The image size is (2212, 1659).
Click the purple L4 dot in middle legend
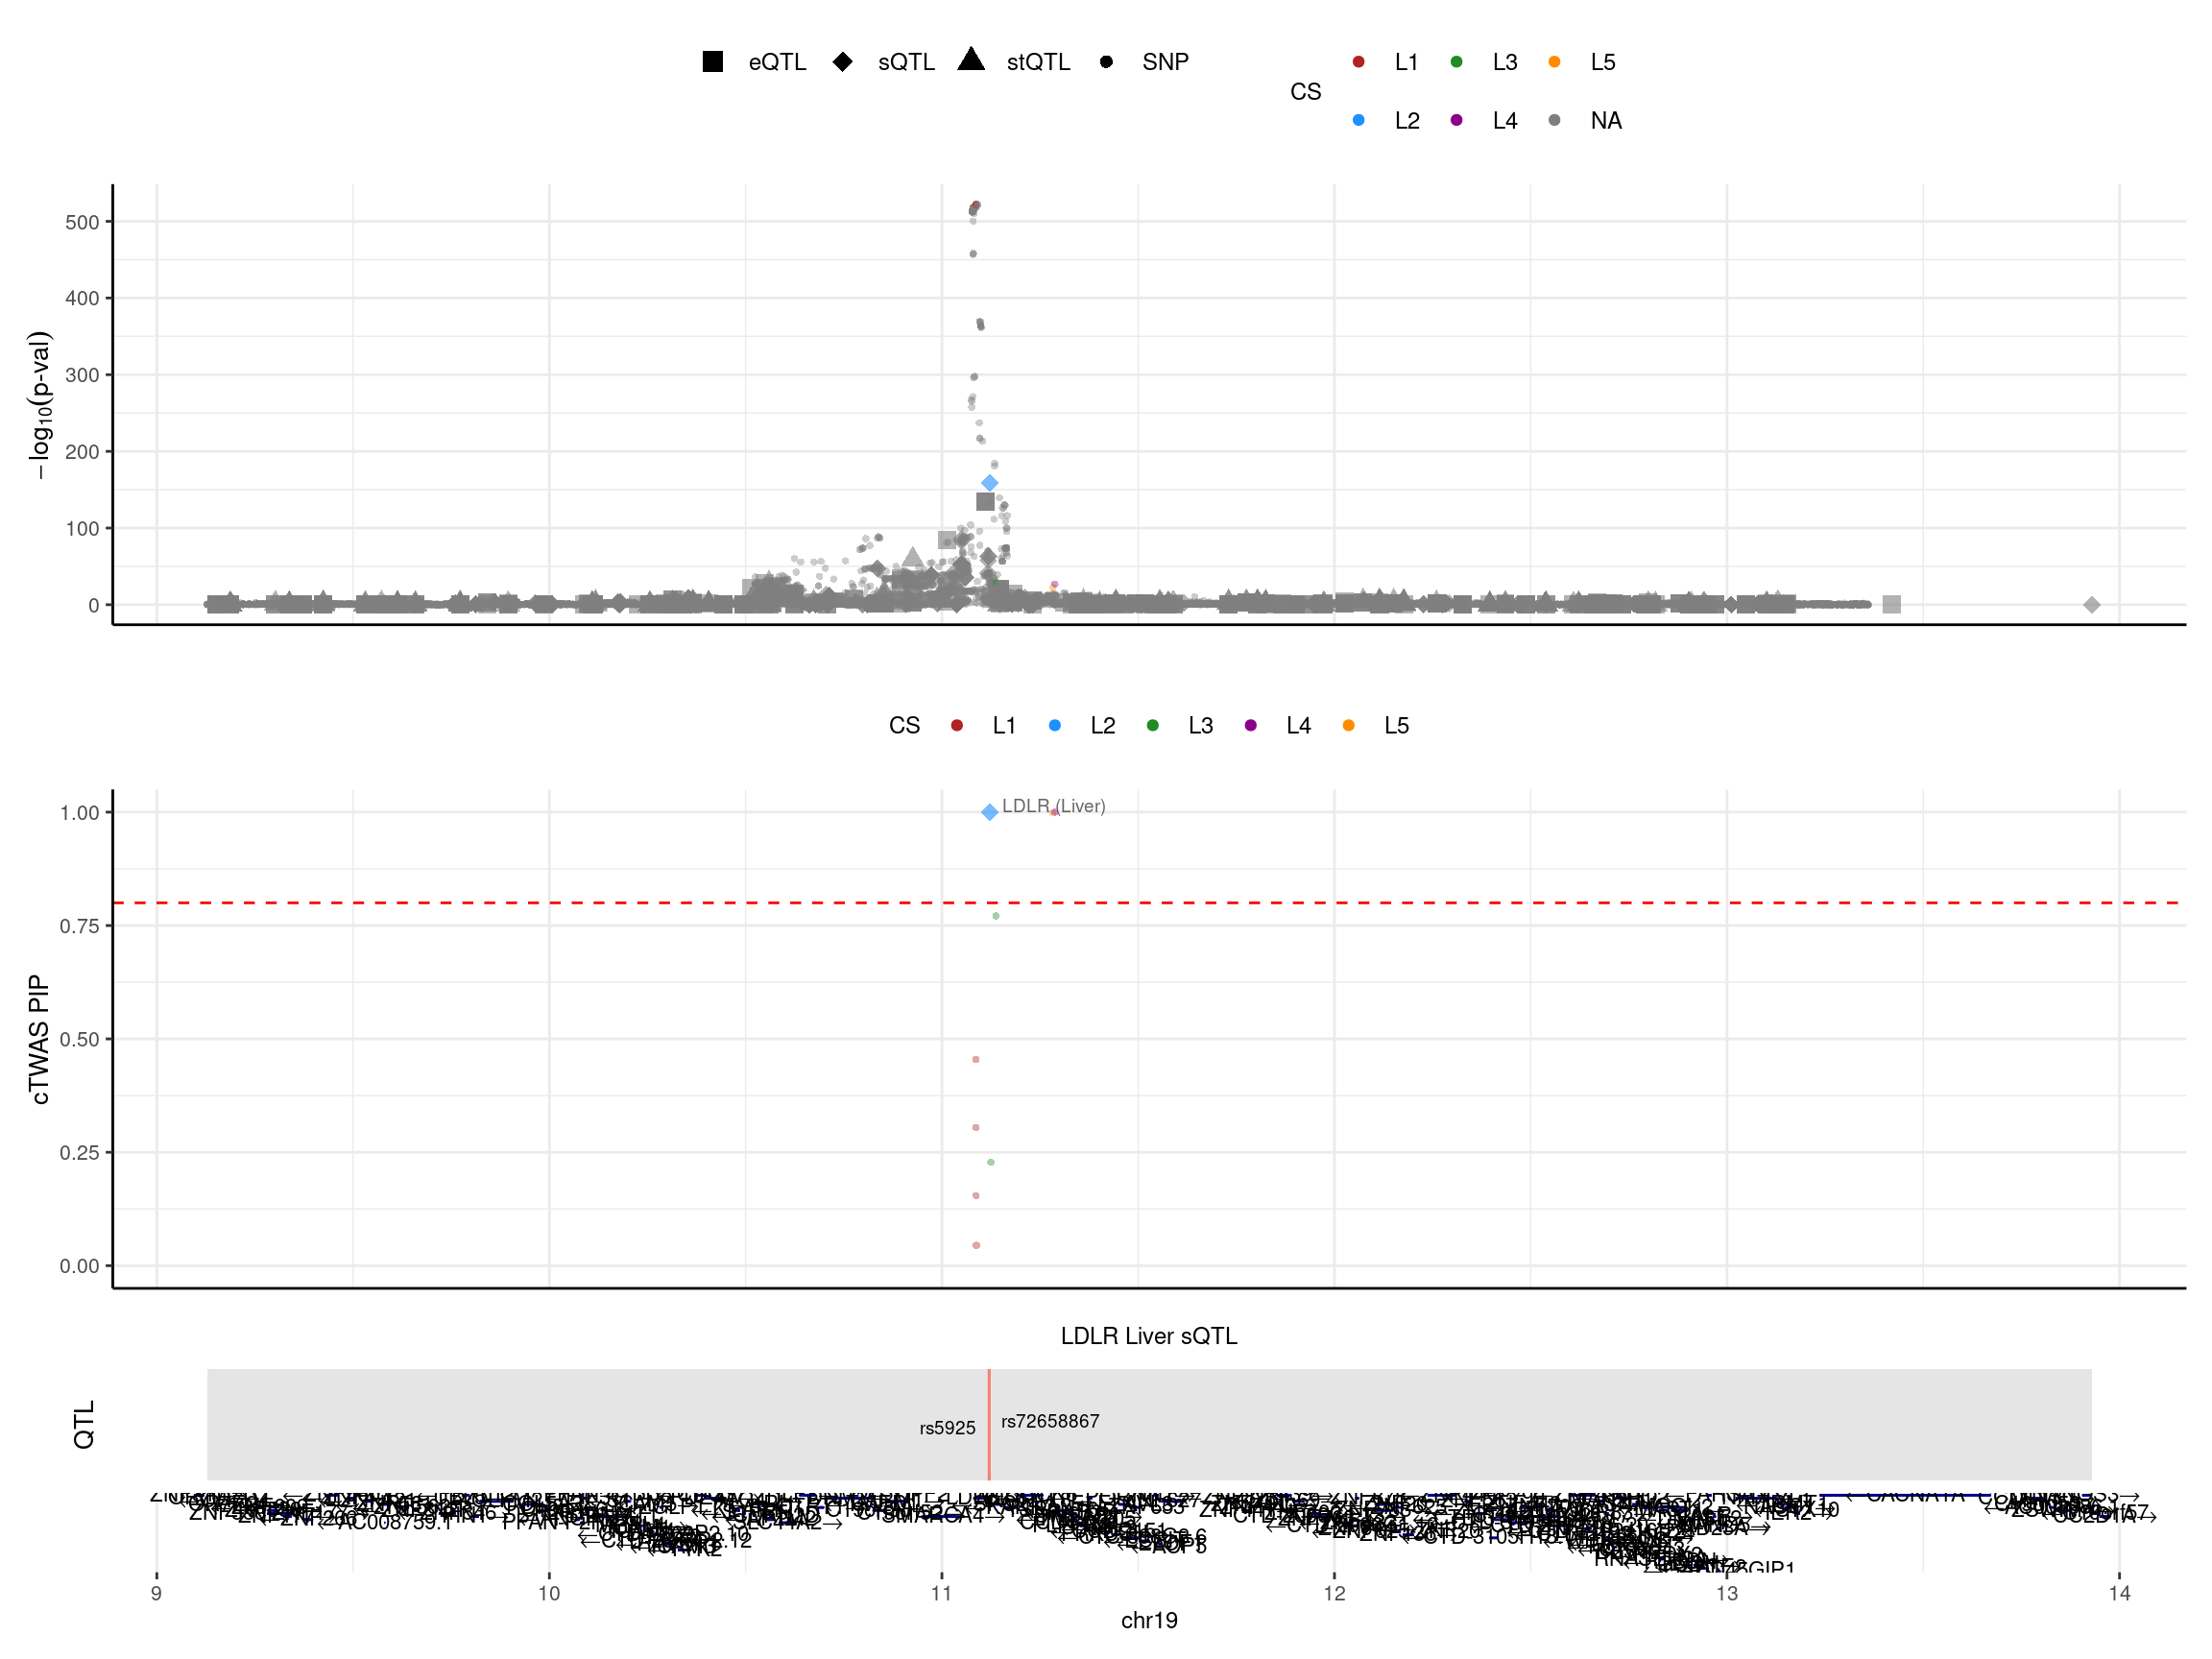[1250, 725]
